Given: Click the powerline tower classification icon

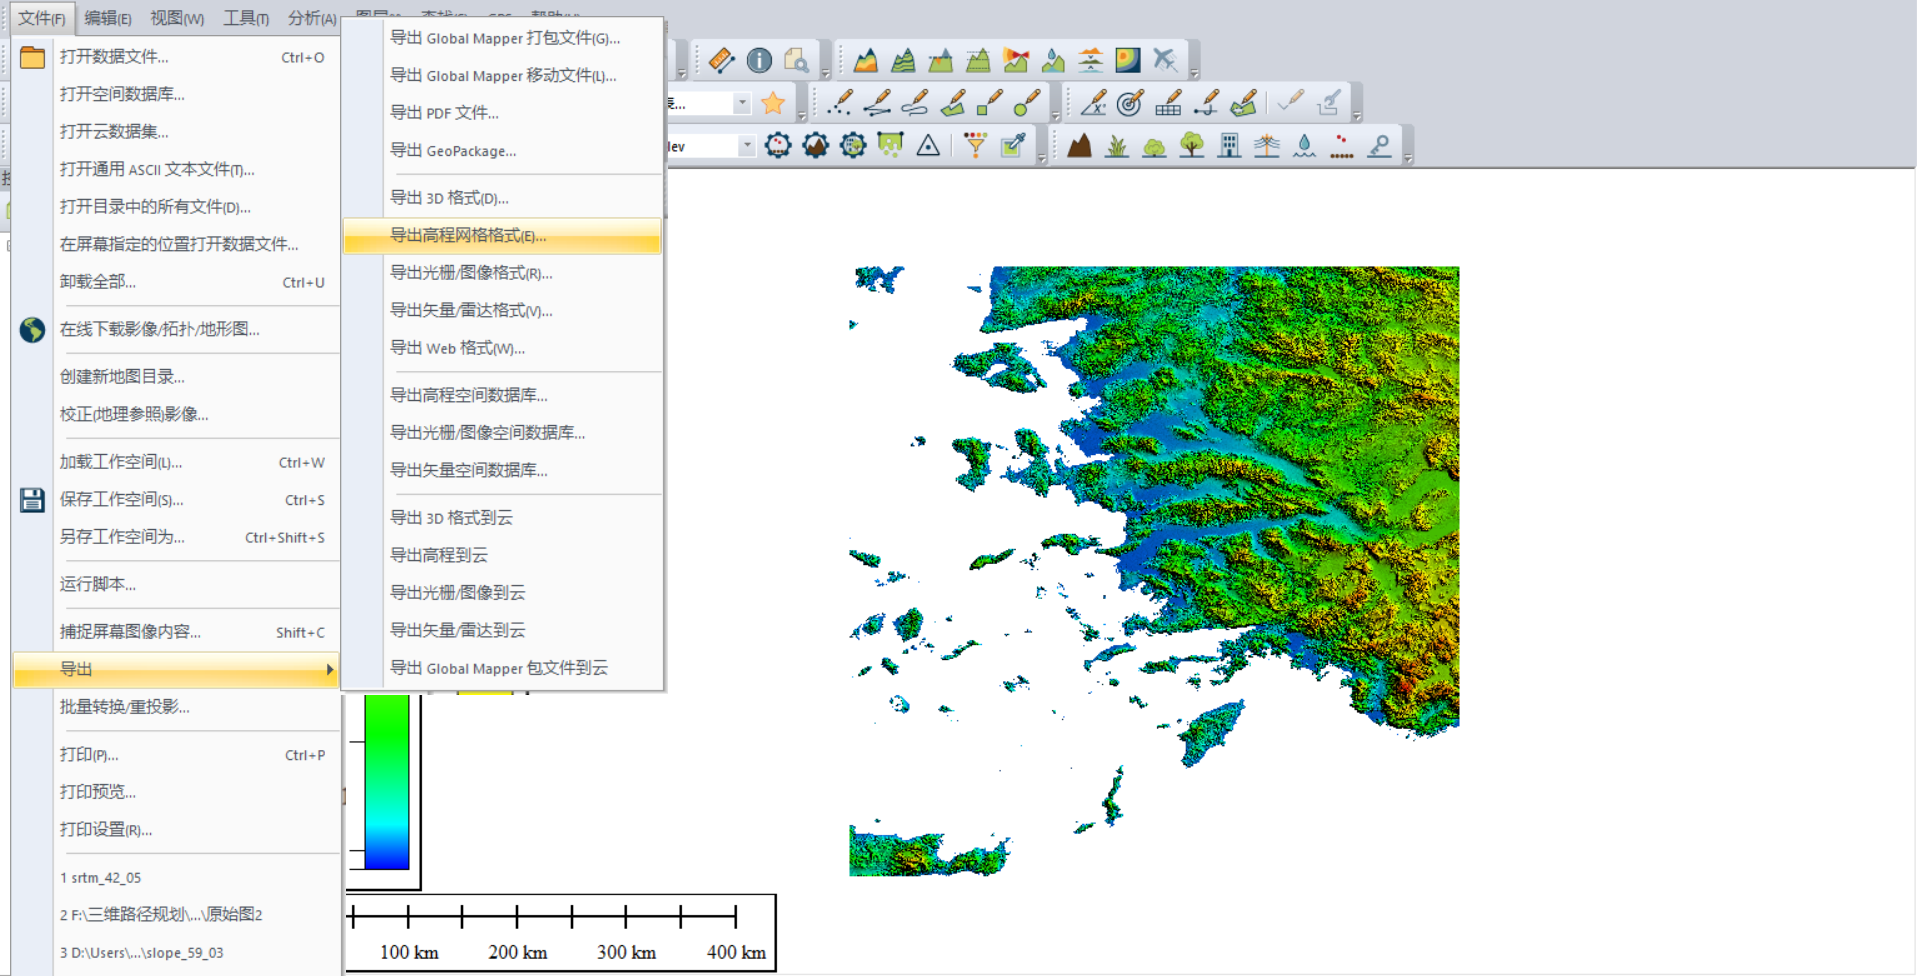Looking at the screenshot, I should tap(1267, 145).
